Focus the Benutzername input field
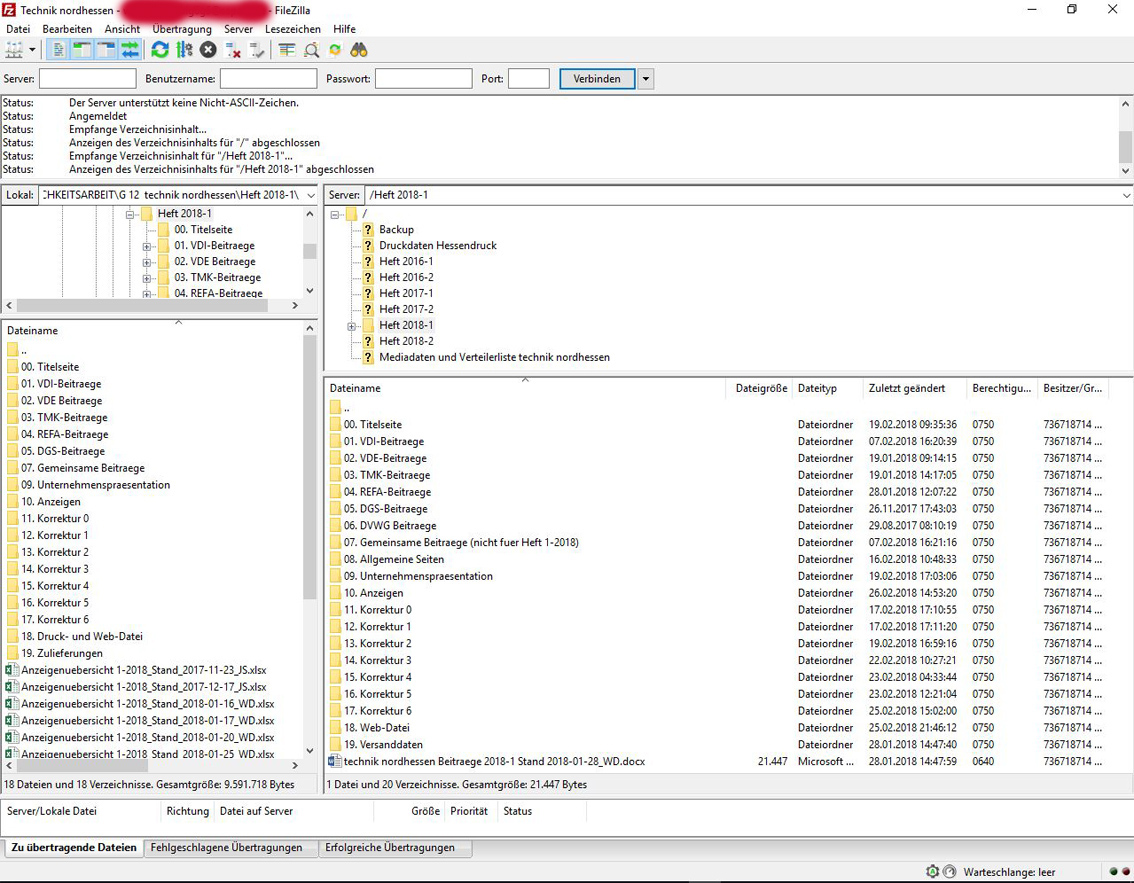1134x883 pixels. (268, 79)
